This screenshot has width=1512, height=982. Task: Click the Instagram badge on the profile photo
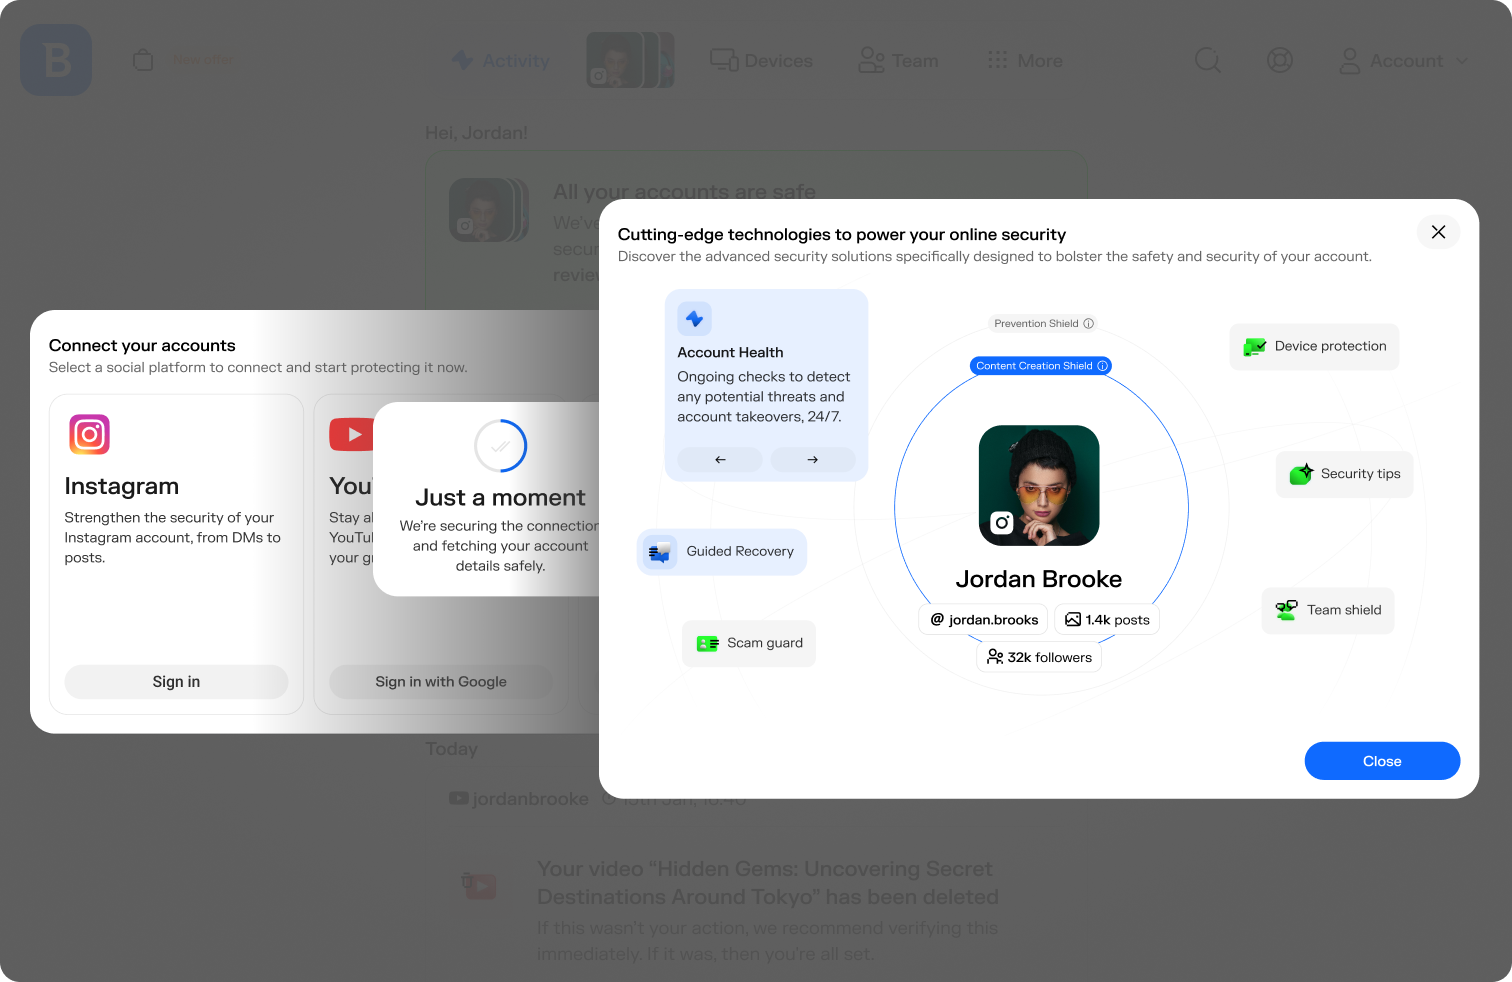(1002, 522)
